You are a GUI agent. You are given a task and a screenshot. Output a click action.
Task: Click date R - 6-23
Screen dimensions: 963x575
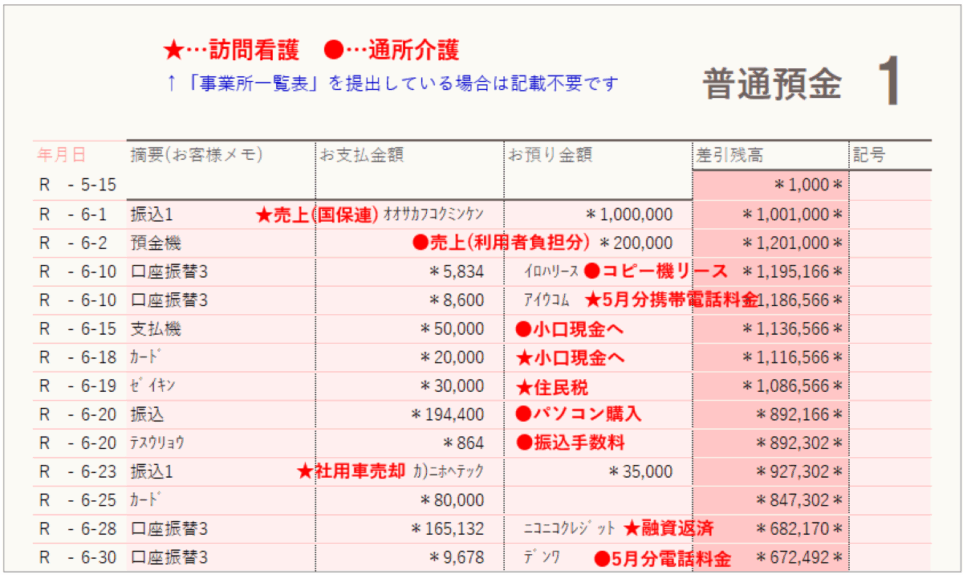click(x=77, y=472)
